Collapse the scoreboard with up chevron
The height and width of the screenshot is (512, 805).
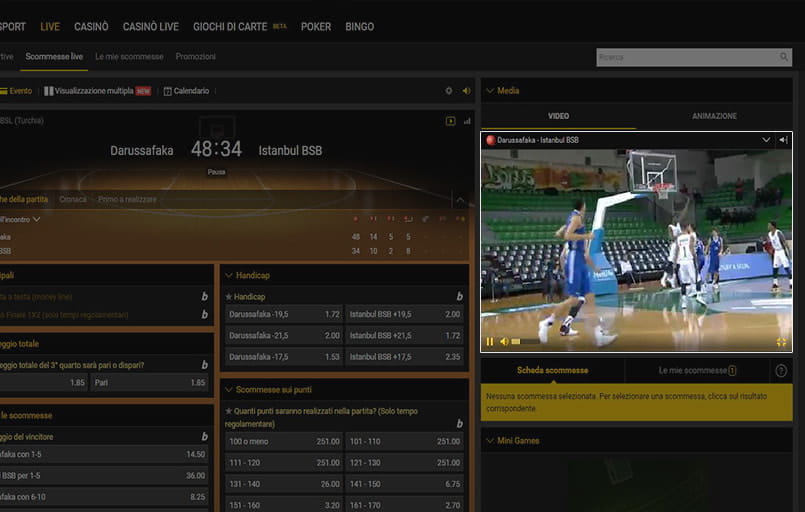pos(461,200)
